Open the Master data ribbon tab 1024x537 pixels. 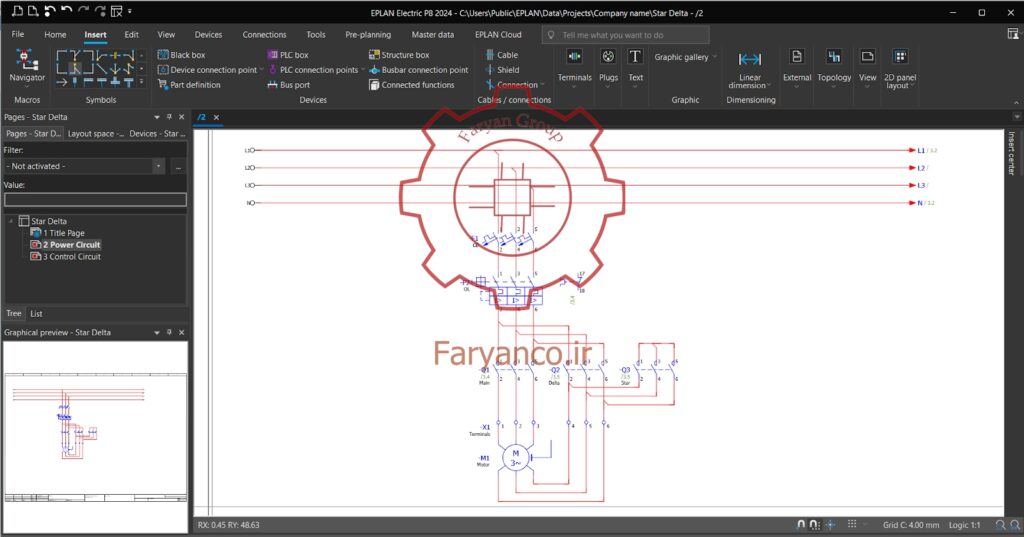click(432, 35)
